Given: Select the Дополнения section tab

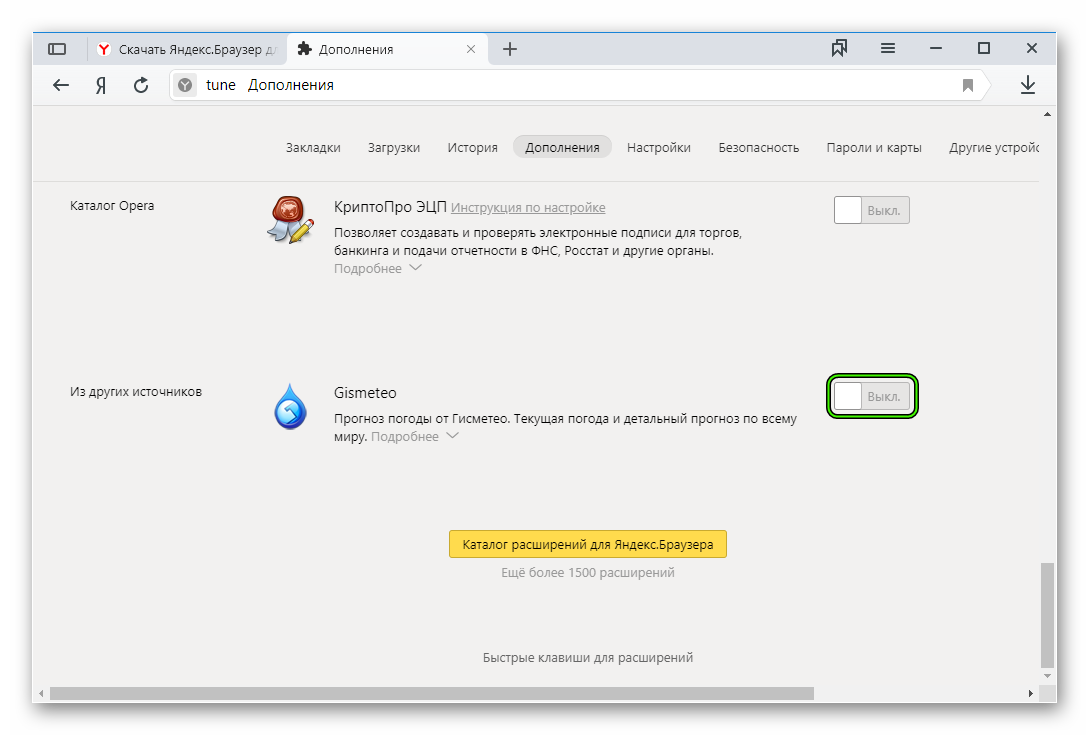Looking at the screenshot, I should 562,147.
